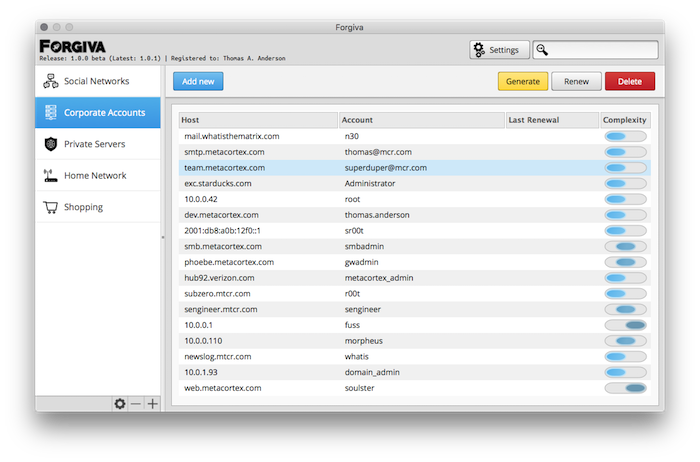This screenshot has height=462, width=700.
Task: Adjust complexity slider for phoebe.metacortex.com
Action: pos(625,262)
